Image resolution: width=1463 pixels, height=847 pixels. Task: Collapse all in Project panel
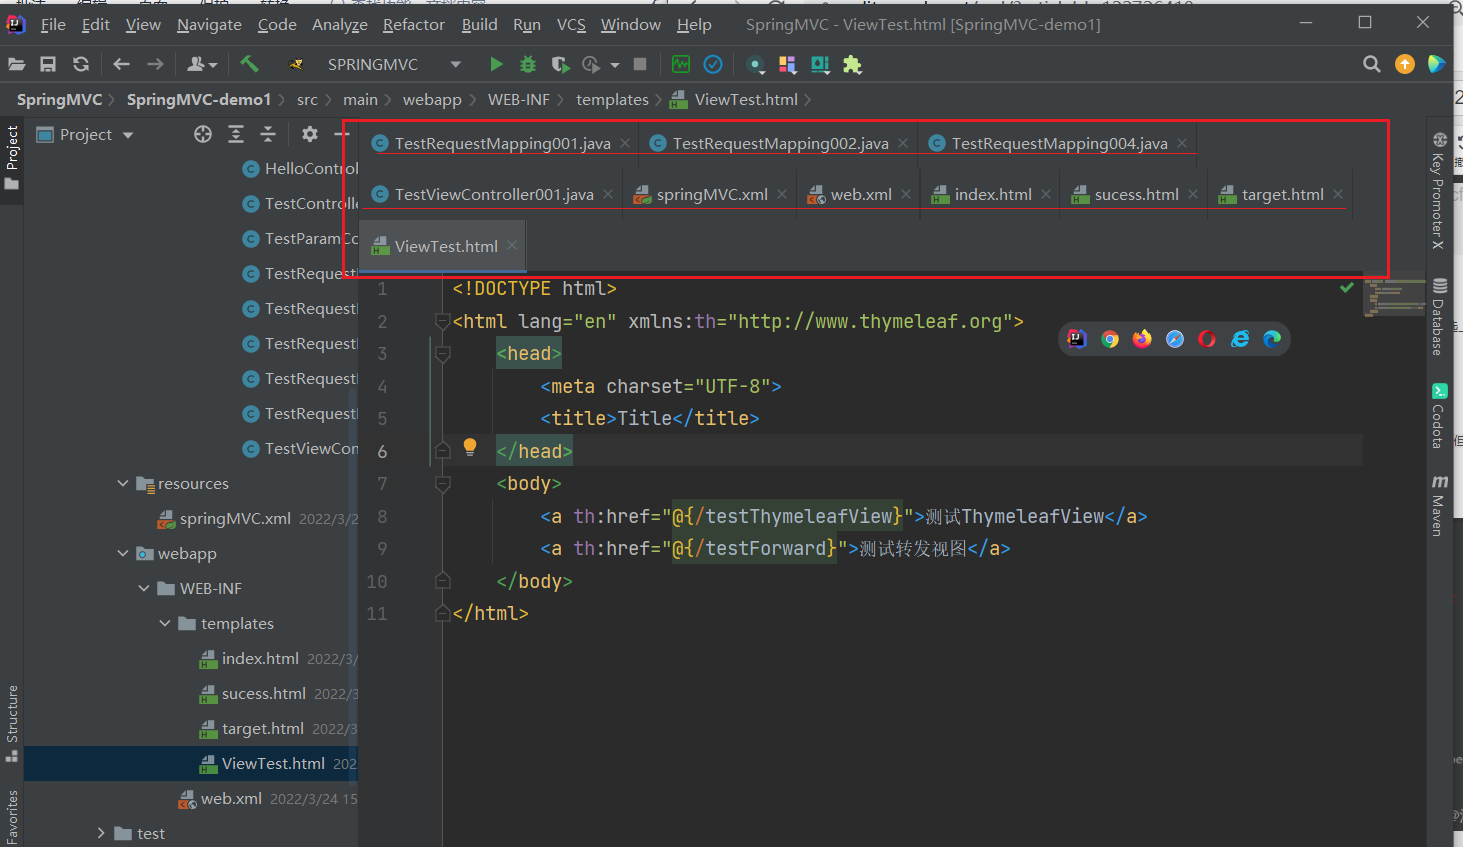click(268, 134)
